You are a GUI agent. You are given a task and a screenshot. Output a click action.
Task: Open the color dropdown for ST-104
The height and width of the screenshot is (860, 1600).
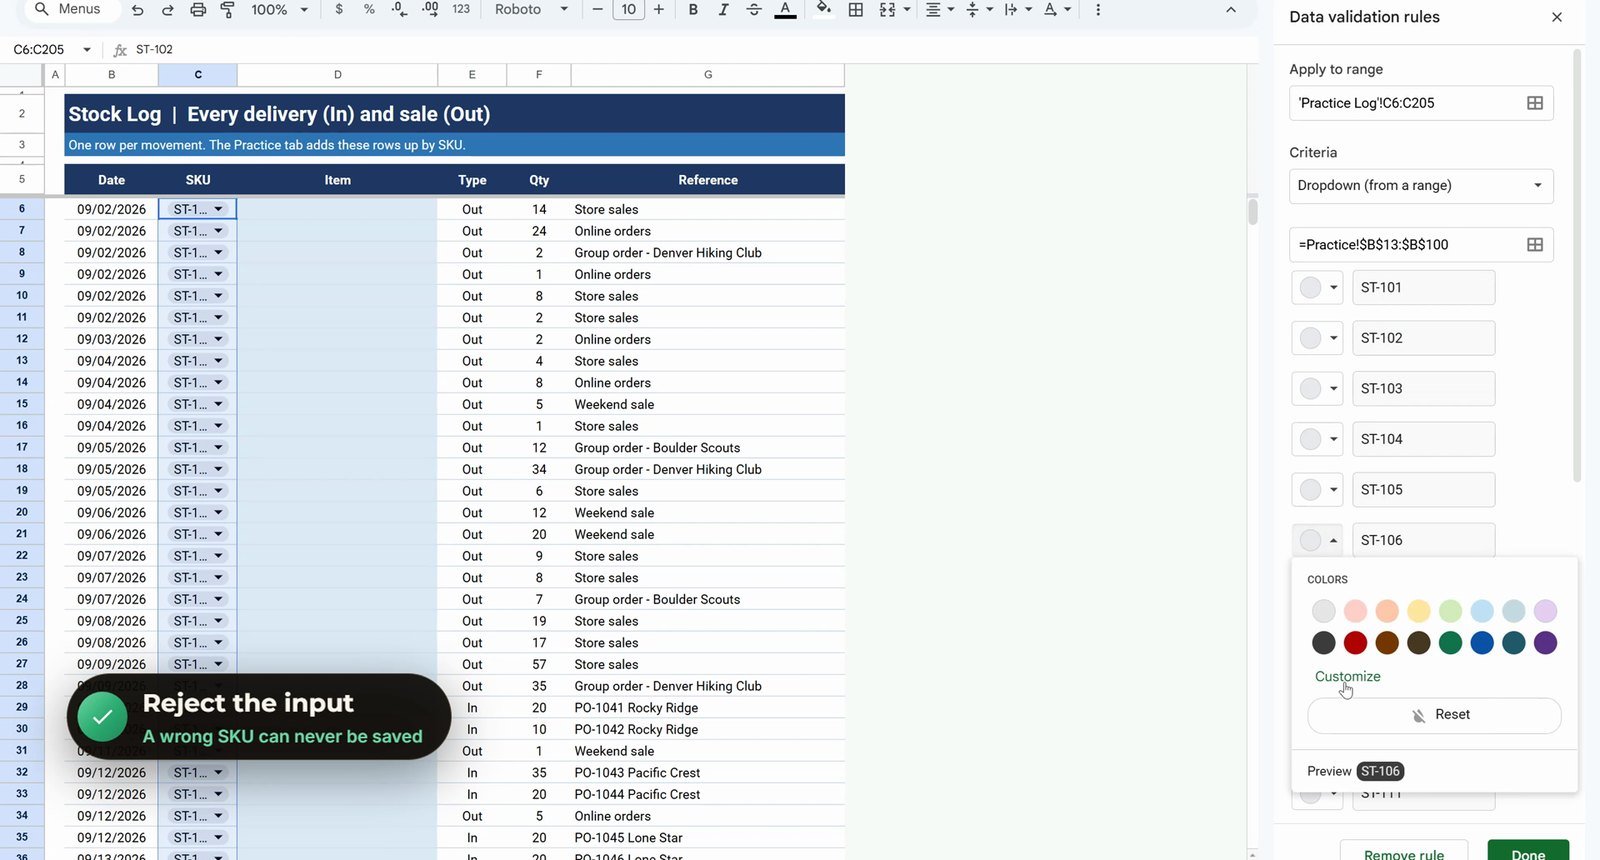click(x=1317, y=439)
